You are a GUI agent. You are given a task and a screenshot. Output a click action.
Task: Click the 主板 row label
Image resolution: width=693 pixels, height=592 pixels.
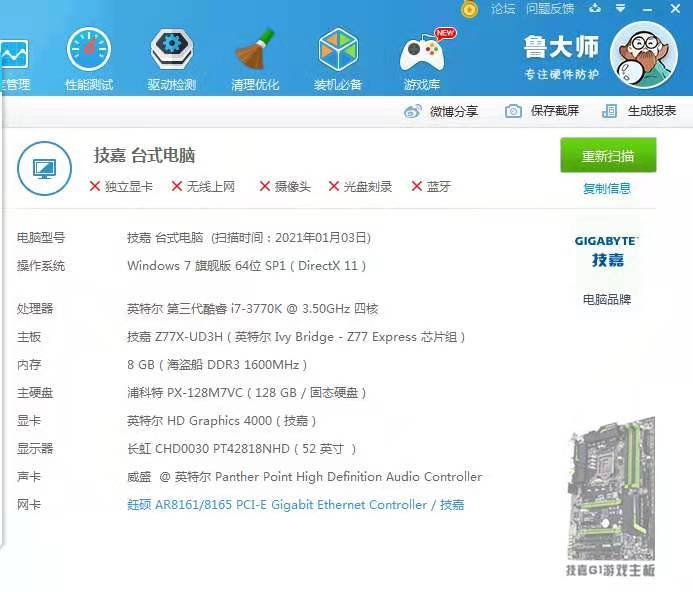[29, 337]
